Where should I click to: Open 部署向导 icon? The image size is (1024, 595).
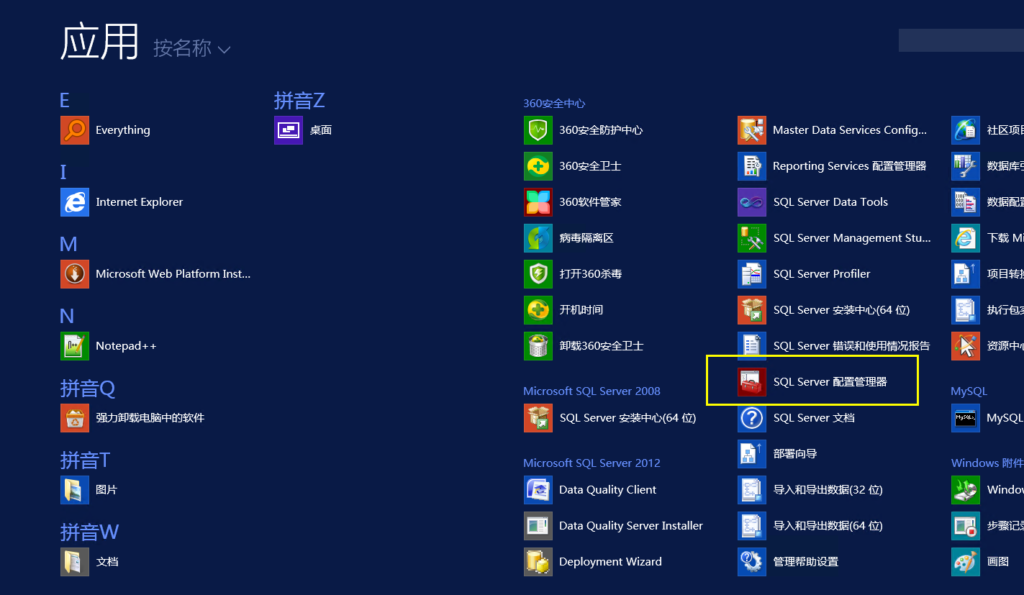tap(752, 453)
